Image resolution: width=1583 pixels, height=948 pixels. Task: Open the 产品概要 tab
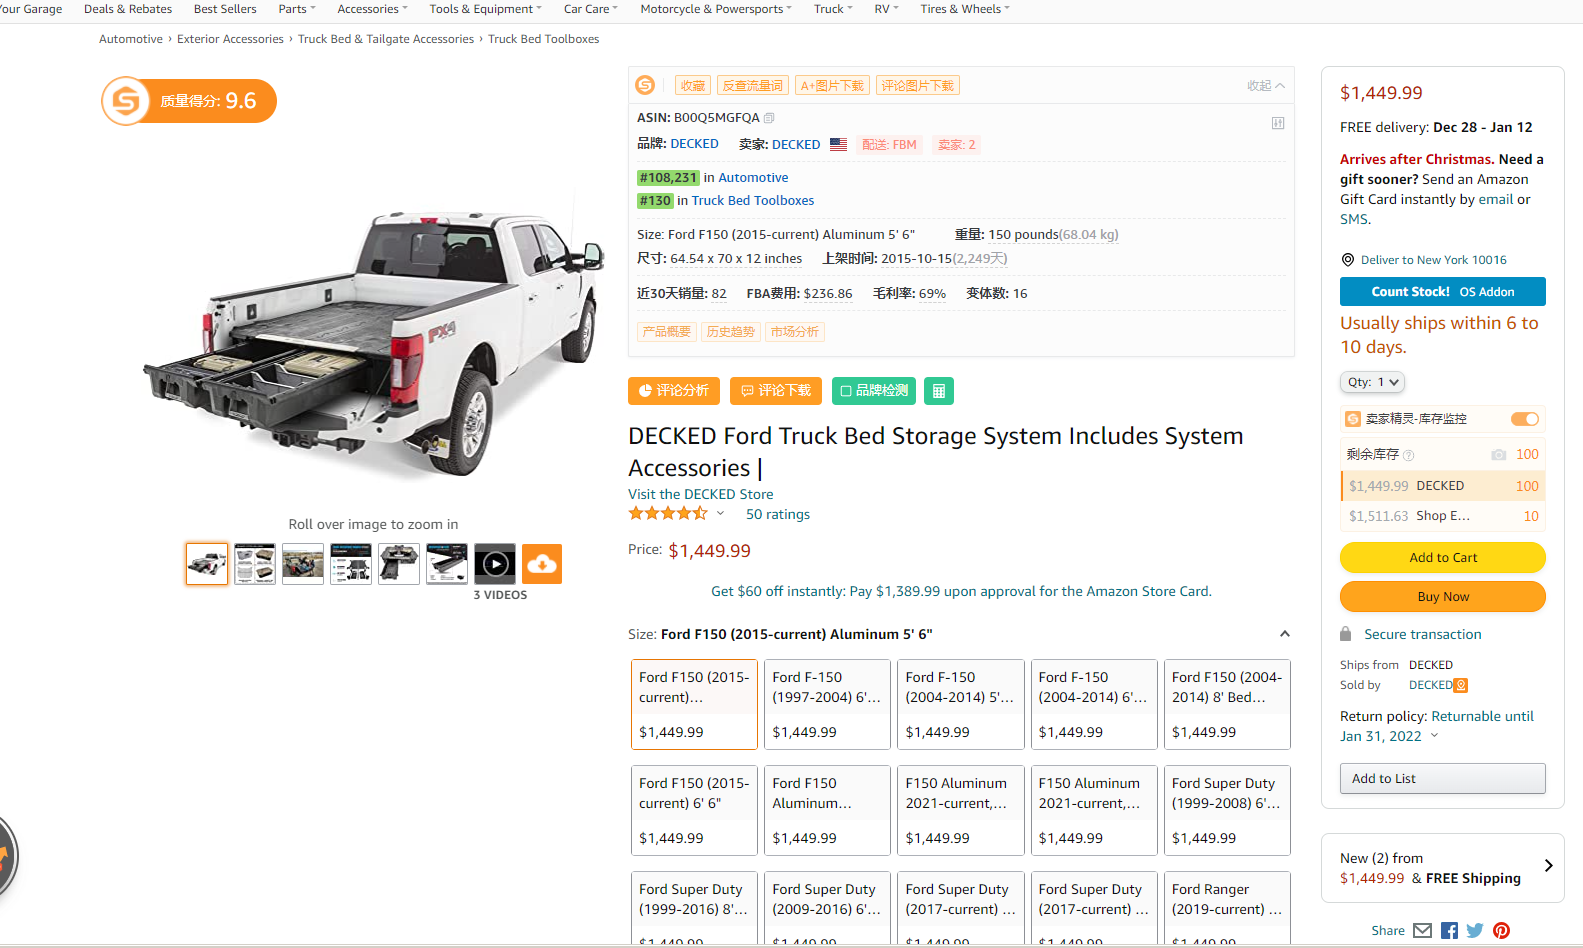click(667, 332)
